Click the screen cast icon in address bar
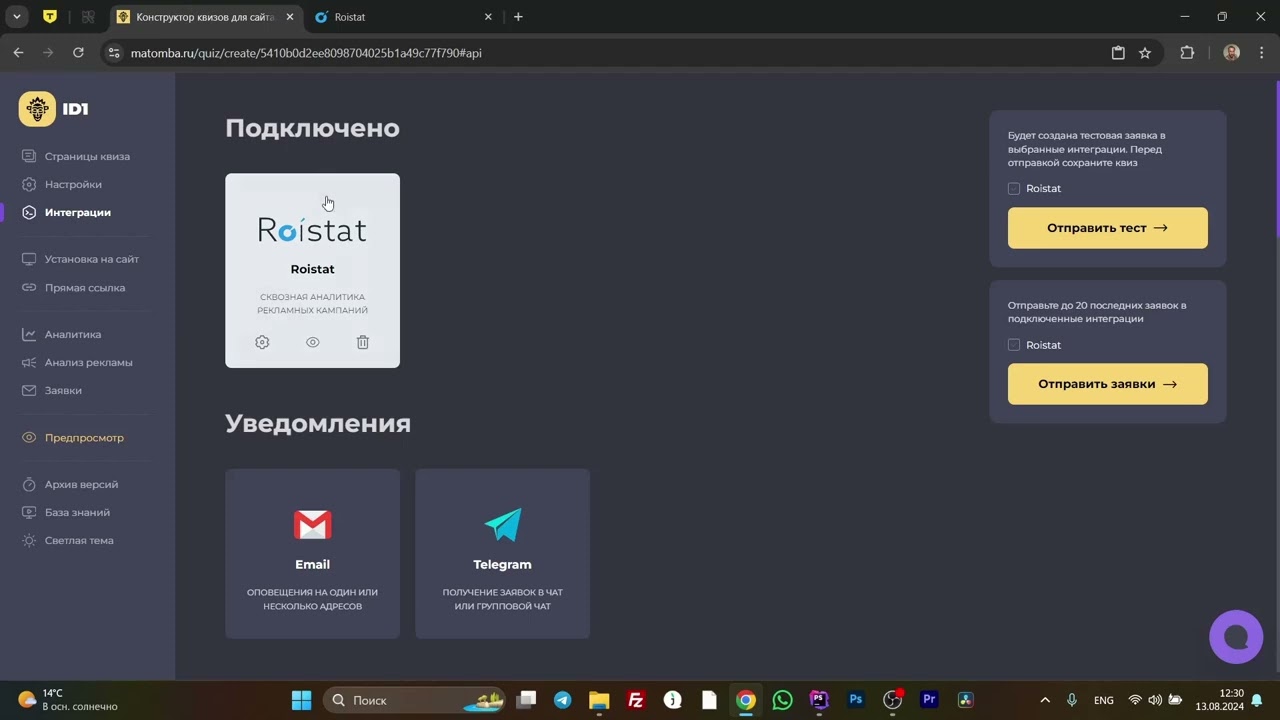 point(1118,53)
